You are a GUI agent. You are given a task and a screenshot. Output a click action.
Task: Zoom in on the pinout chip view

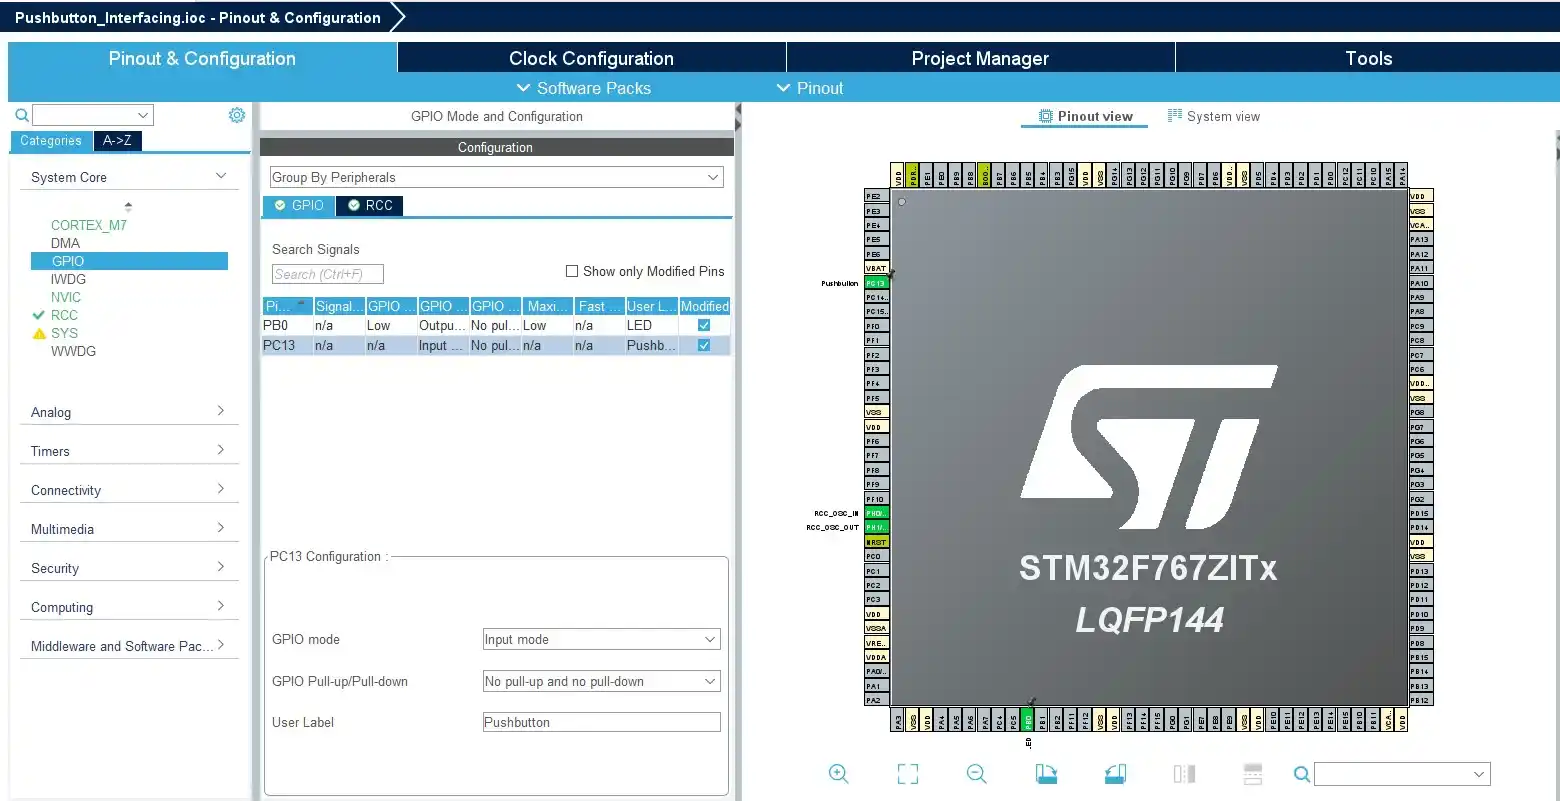coord(839,773)
